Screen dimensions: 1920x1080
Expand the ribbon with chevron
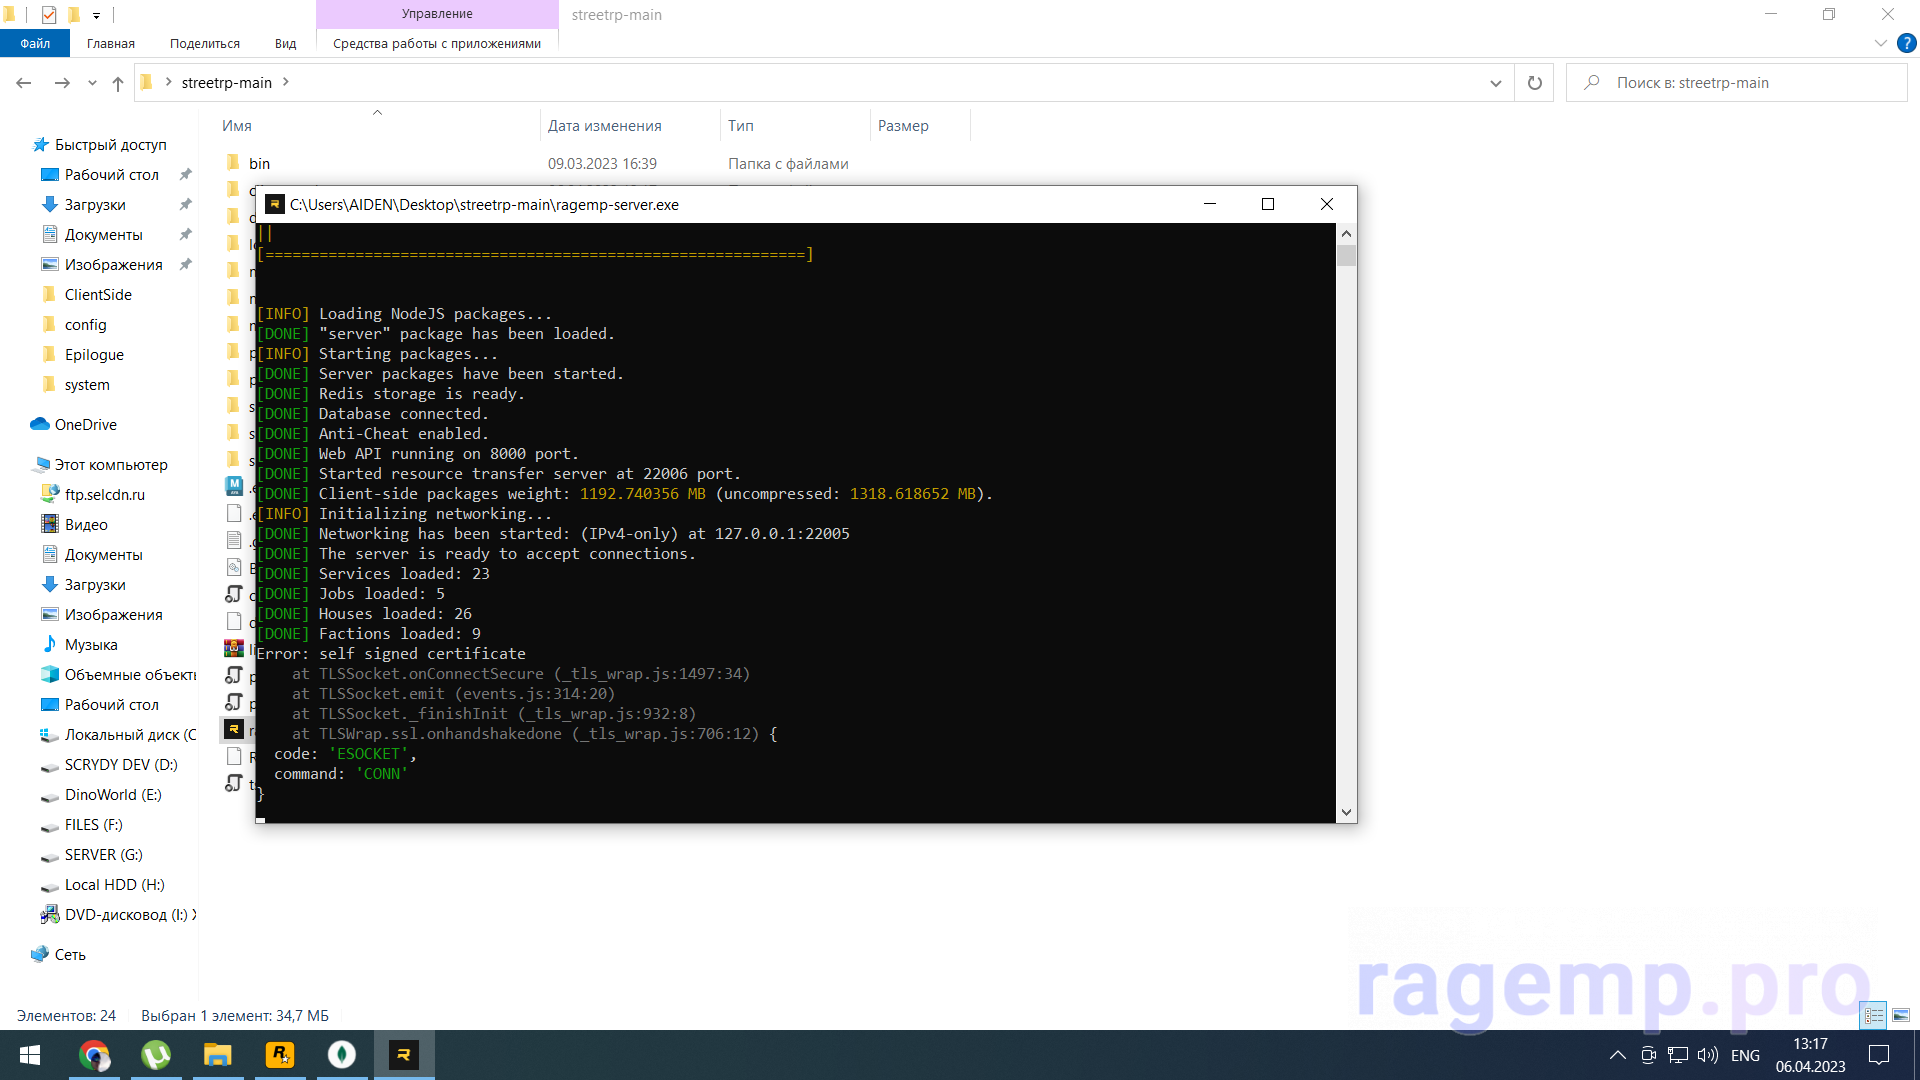1880,43
